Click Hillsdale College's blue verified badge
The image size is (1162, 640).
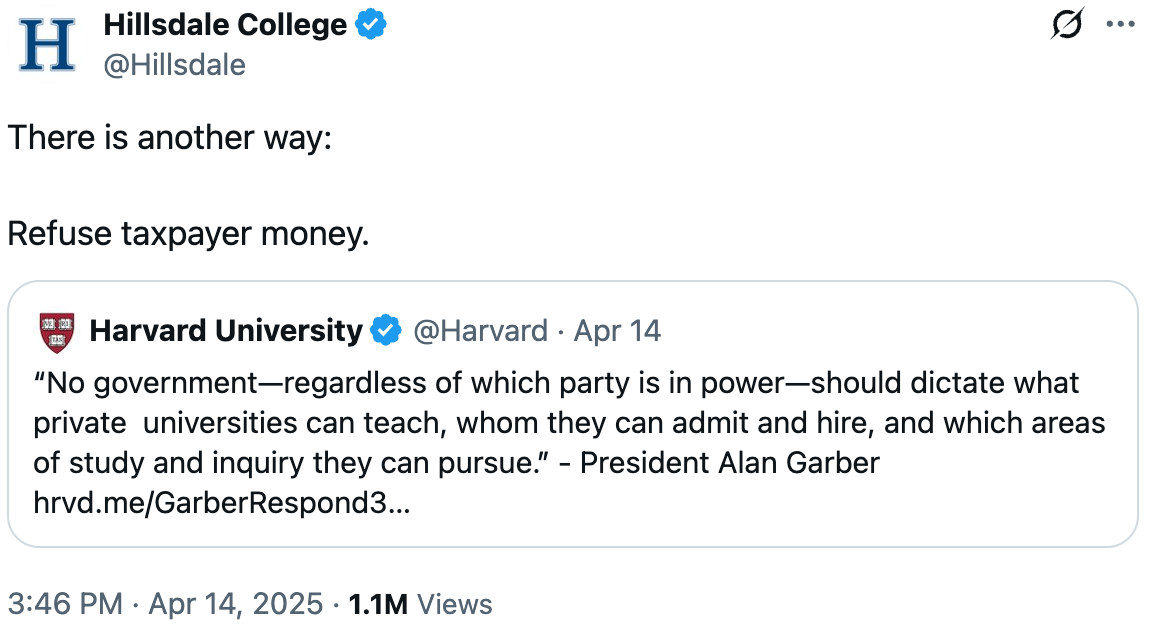pos(371,24)
